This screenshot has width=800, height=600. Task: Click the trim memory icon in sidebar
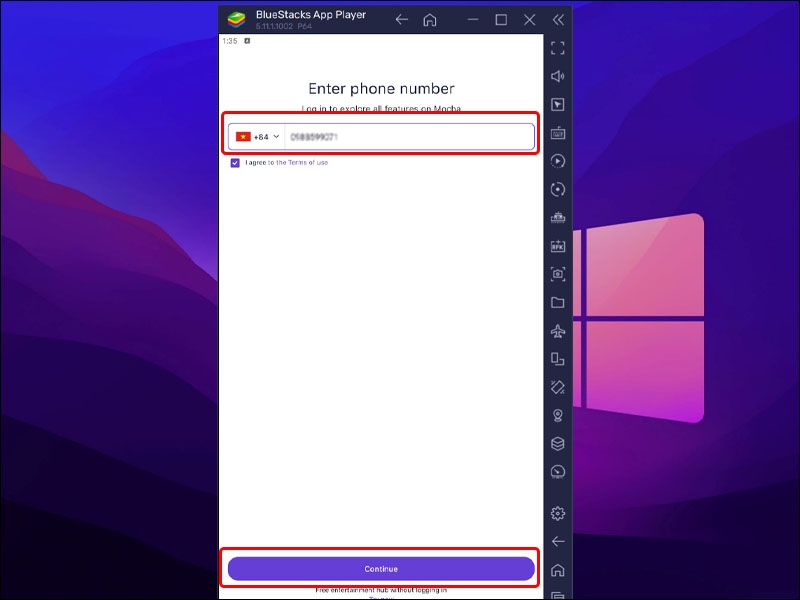click(x=558, y=218)
